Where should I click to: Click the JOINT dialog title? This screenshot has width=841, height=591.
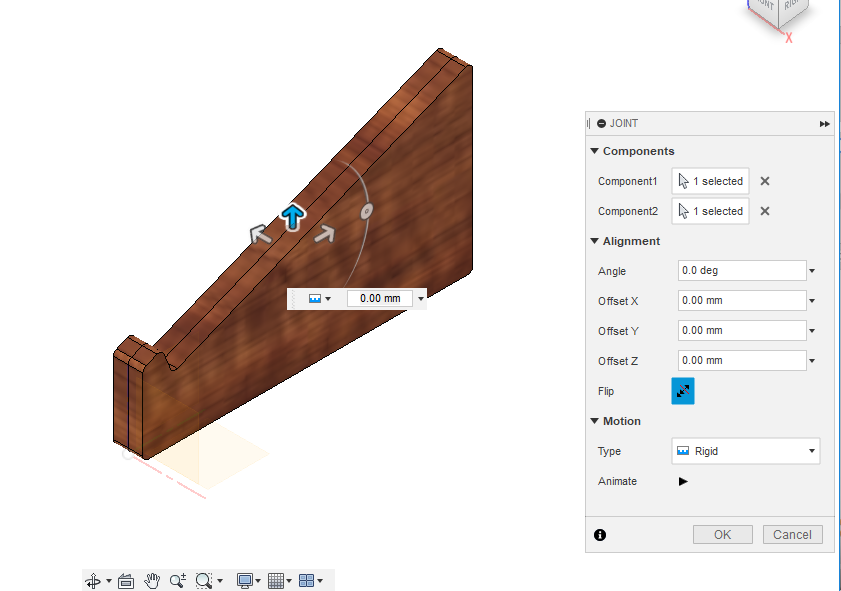coord(624,123)
